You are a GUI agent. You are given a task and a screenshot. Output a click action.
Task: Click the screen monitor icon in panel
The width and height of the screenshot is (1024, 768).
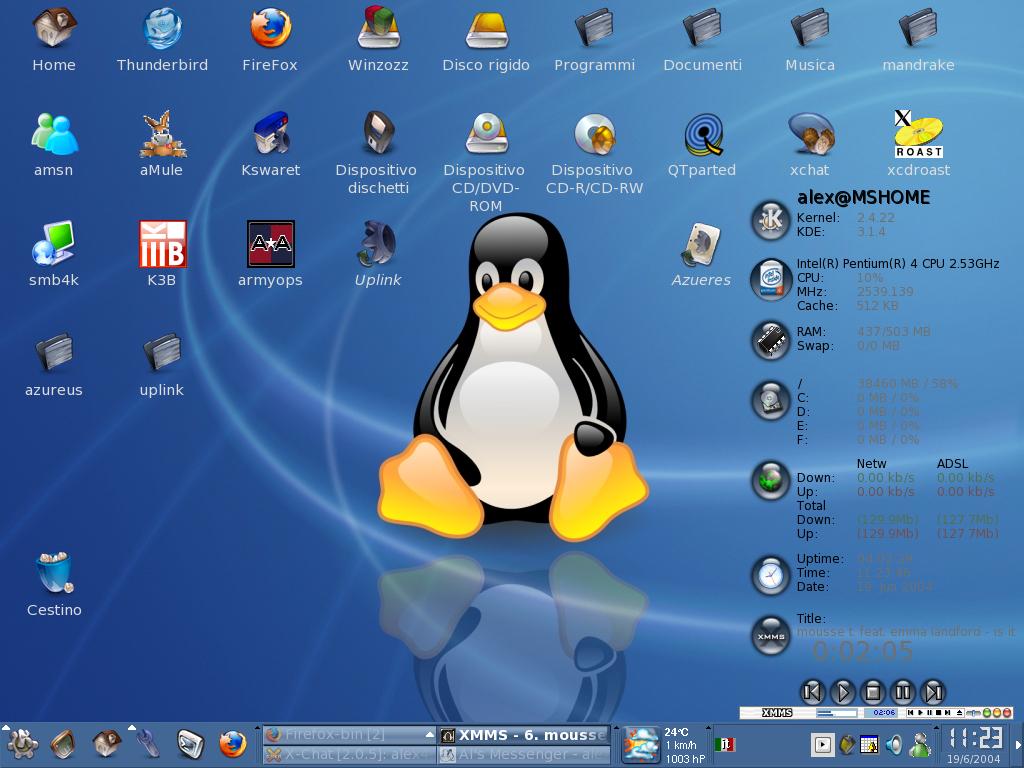coord(64,744)
